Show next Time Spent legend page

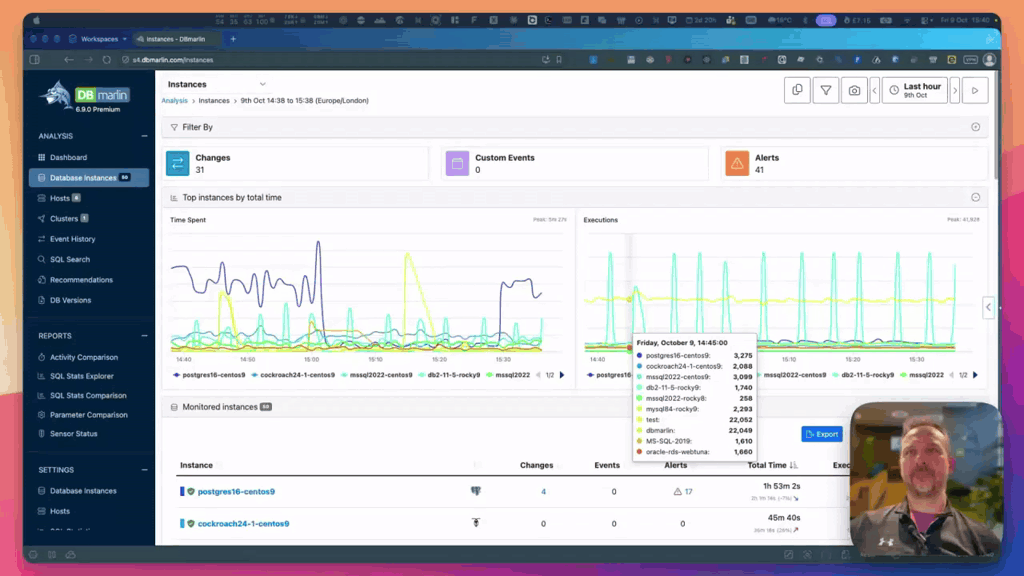point(562,375)
